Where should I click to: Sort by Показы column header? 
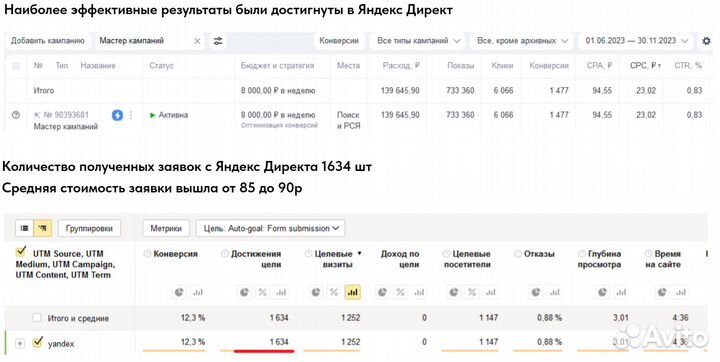461,66
